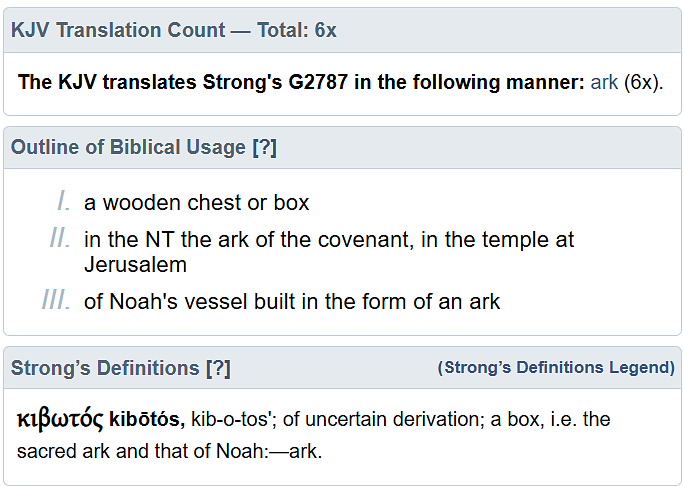Select outline item about ark of the covenant
The width and height of the screenshot is (684, 486).
pyautogui.click(x=329, y=252)
